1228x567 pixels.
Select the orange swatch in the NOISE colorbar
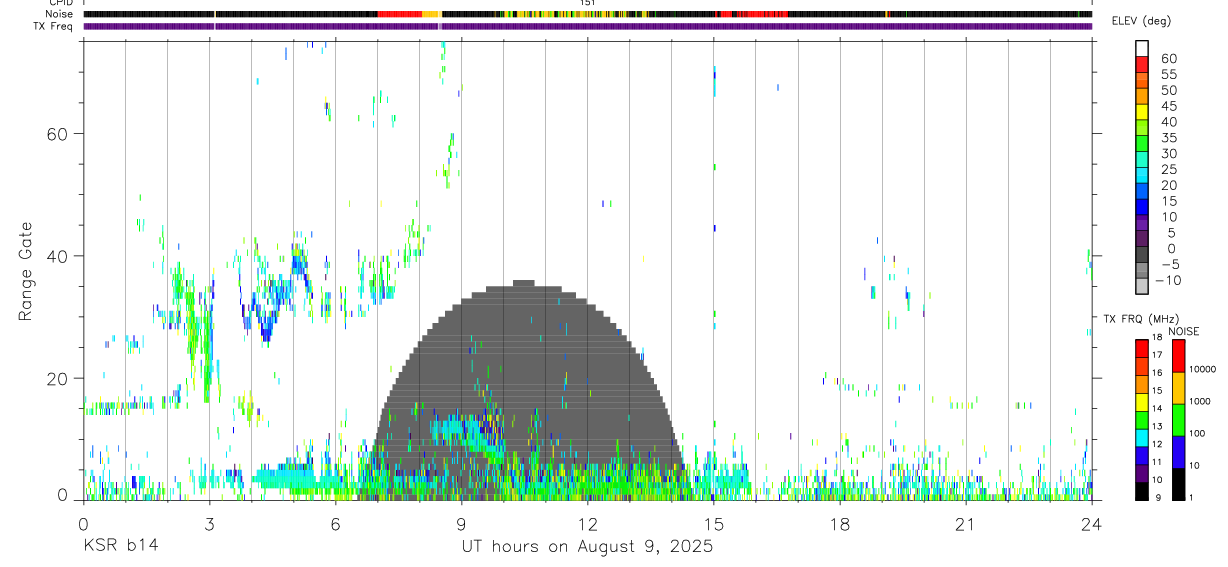(1178, 387)
